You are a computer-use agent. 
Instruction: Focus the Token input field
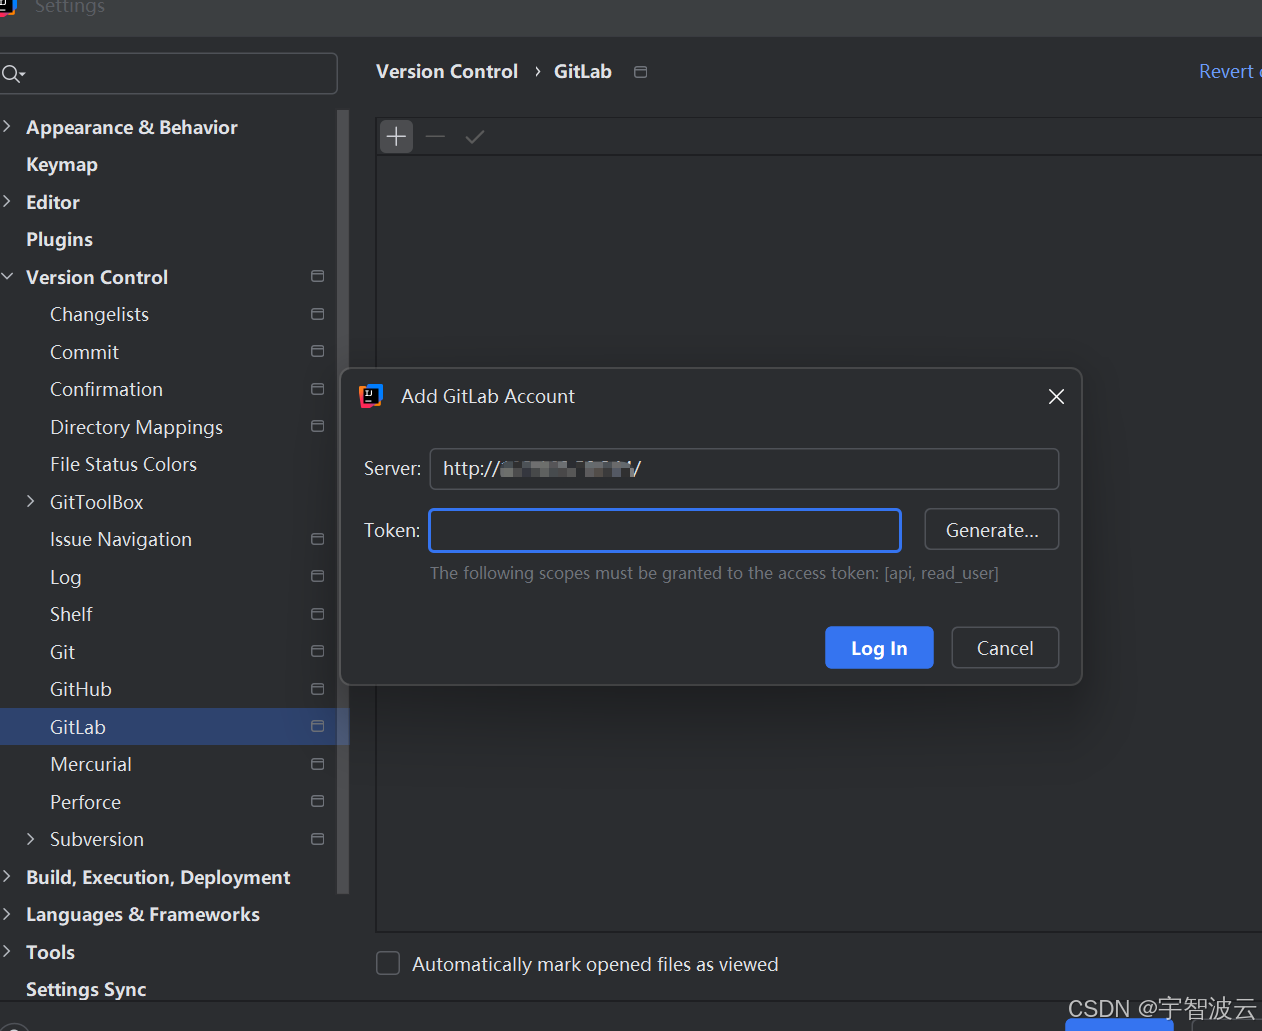(665, 530)
